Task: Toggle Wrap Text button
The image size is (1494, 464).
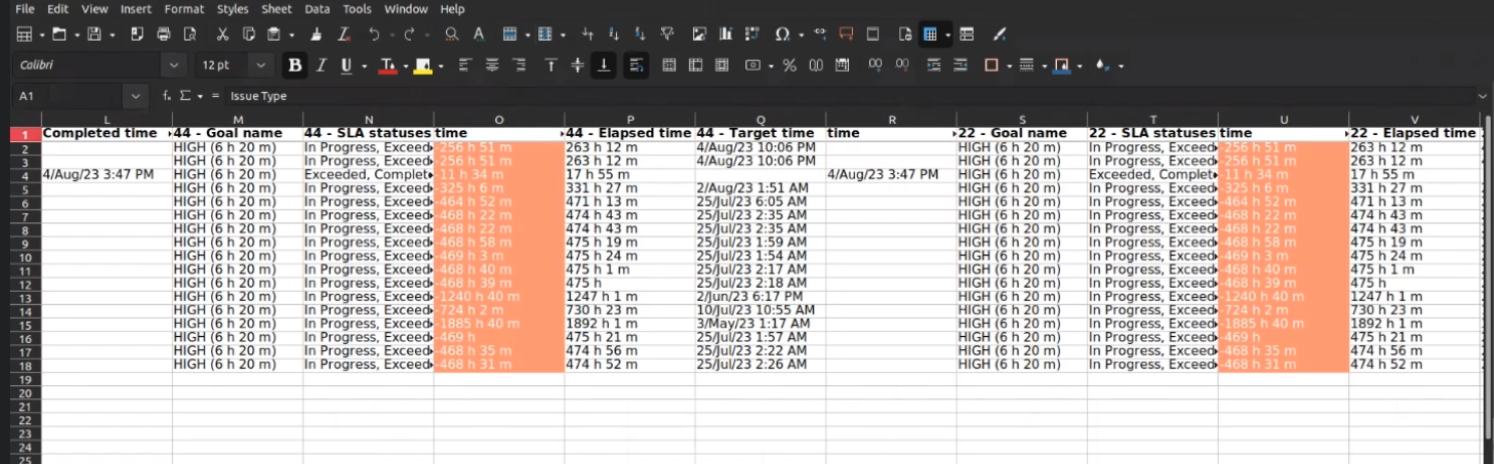Action: [x=635, y=65]
